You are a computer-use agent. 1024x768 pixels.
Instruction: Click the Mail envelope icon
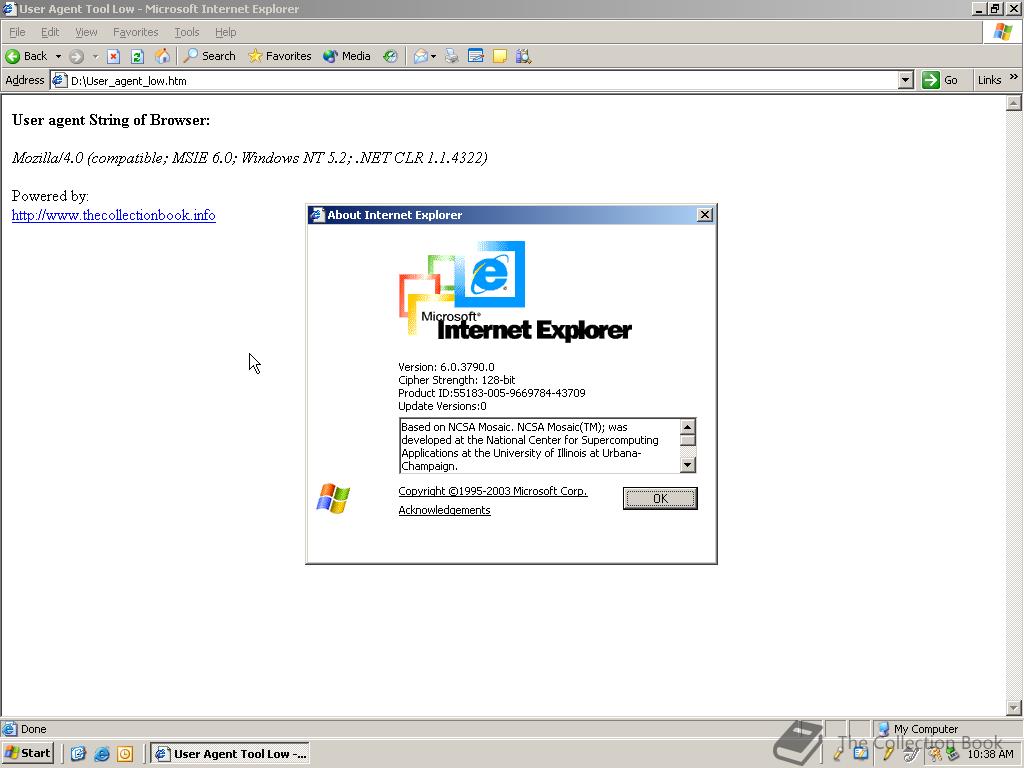pyautogui.click(x=421, y=56)
